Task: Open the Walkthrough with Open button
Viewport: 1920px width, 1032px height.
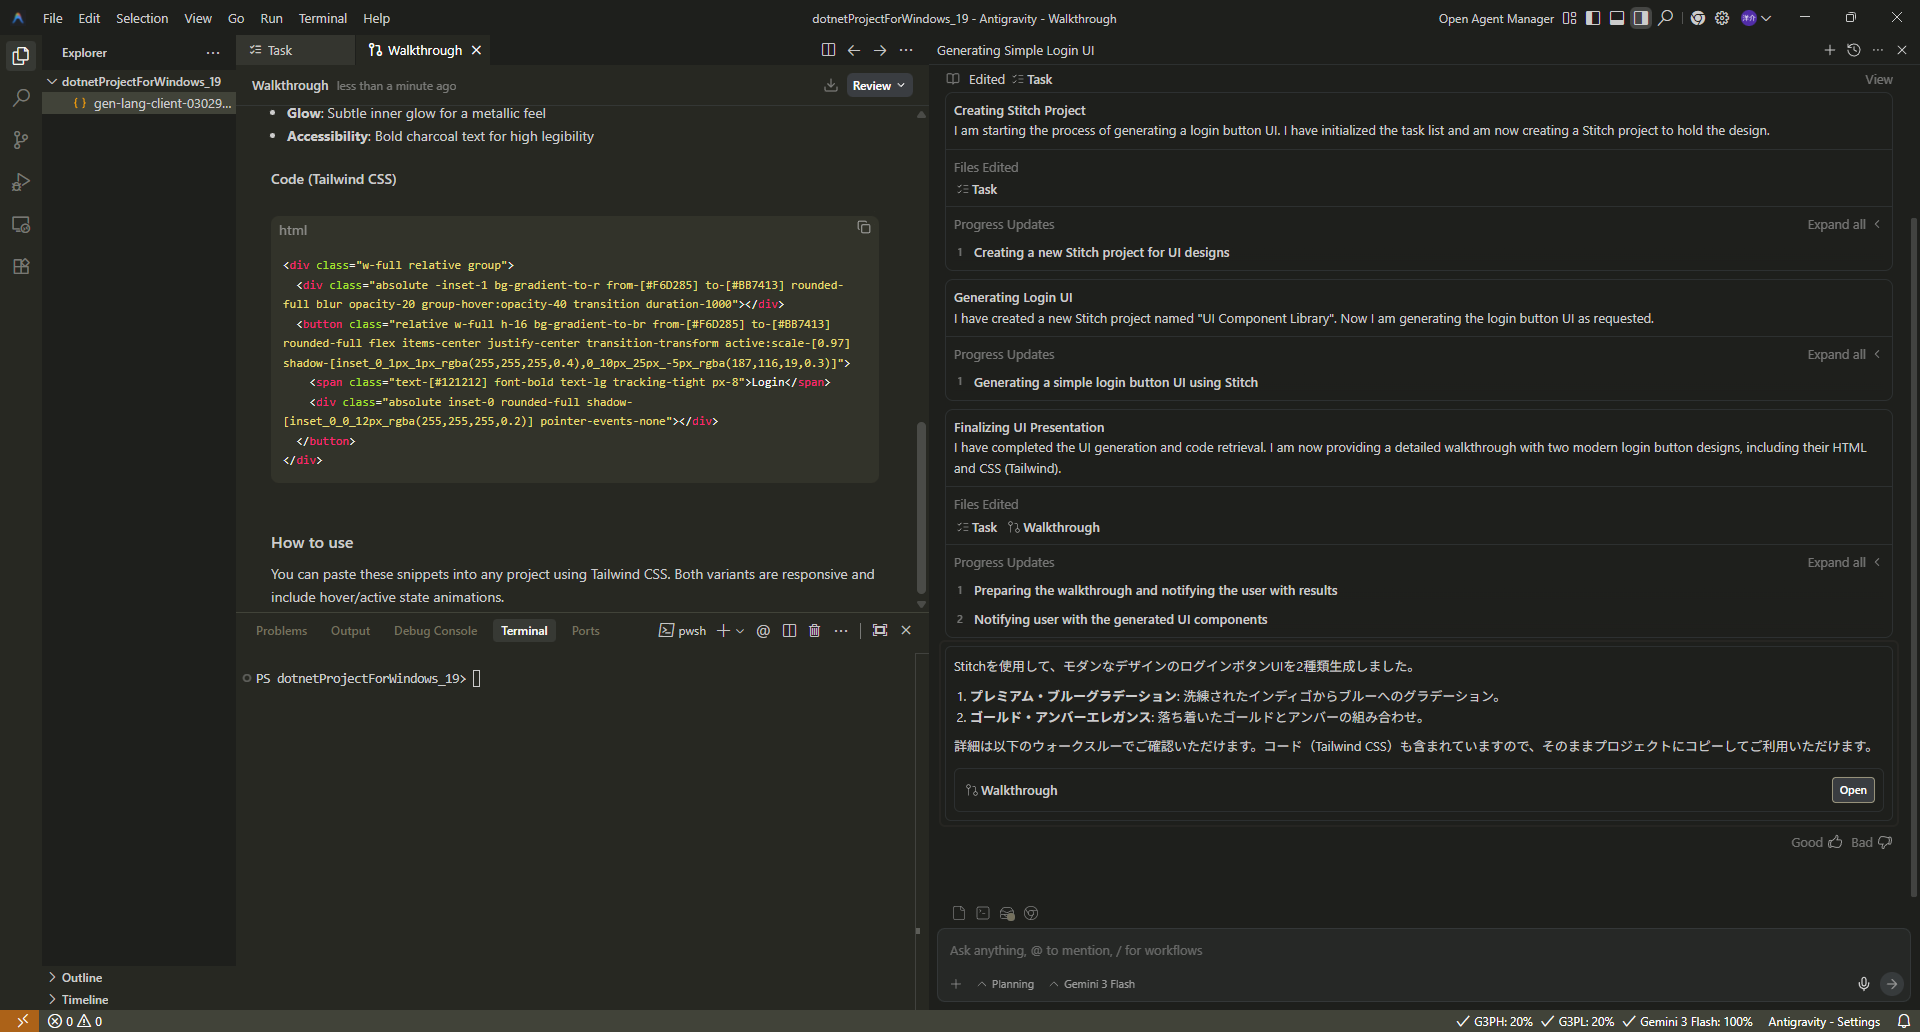Action: click(1852, 790)
